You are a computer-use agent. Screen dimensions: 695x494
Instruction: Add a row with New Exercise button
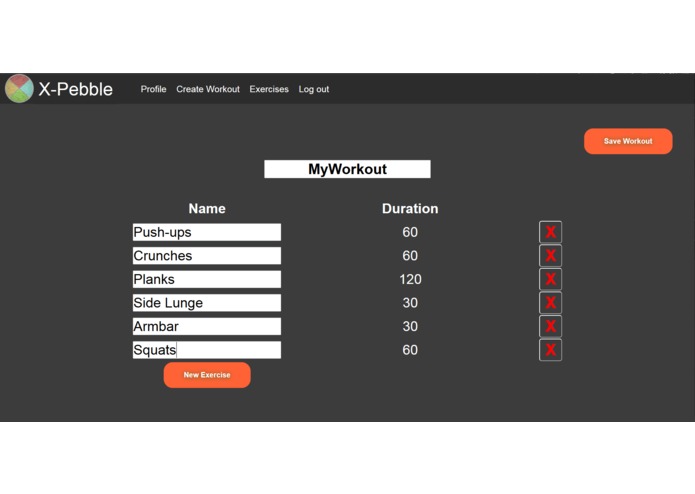[x=207, y=375]
